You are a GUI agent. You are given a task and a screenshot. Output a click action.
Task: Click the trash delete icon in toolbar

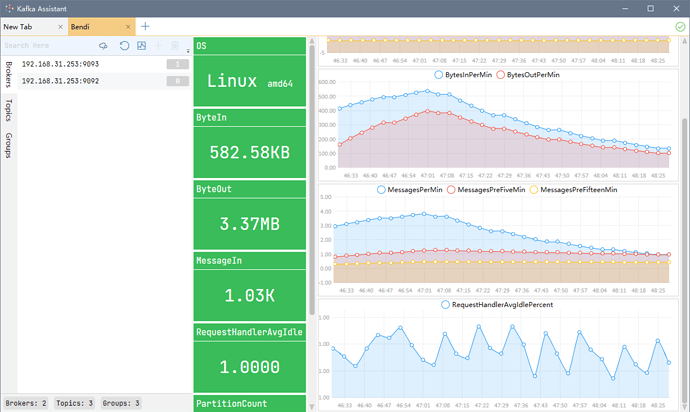(175, 46)
